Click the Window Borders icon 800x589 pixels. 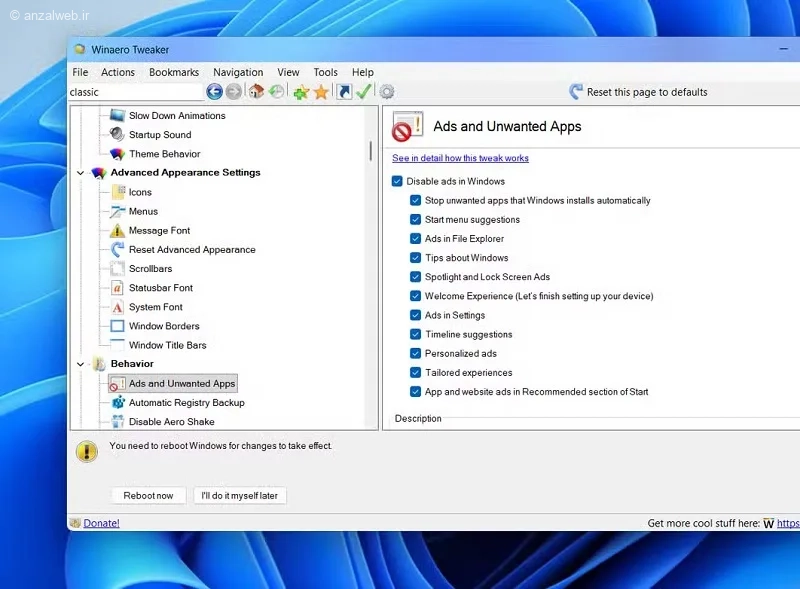coord(117,326)
